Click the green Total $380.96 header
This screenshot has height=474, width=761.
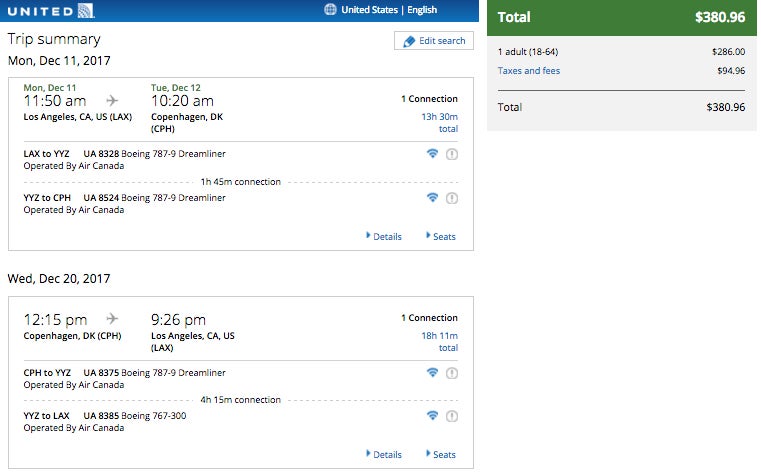click(x=622, y=17)
